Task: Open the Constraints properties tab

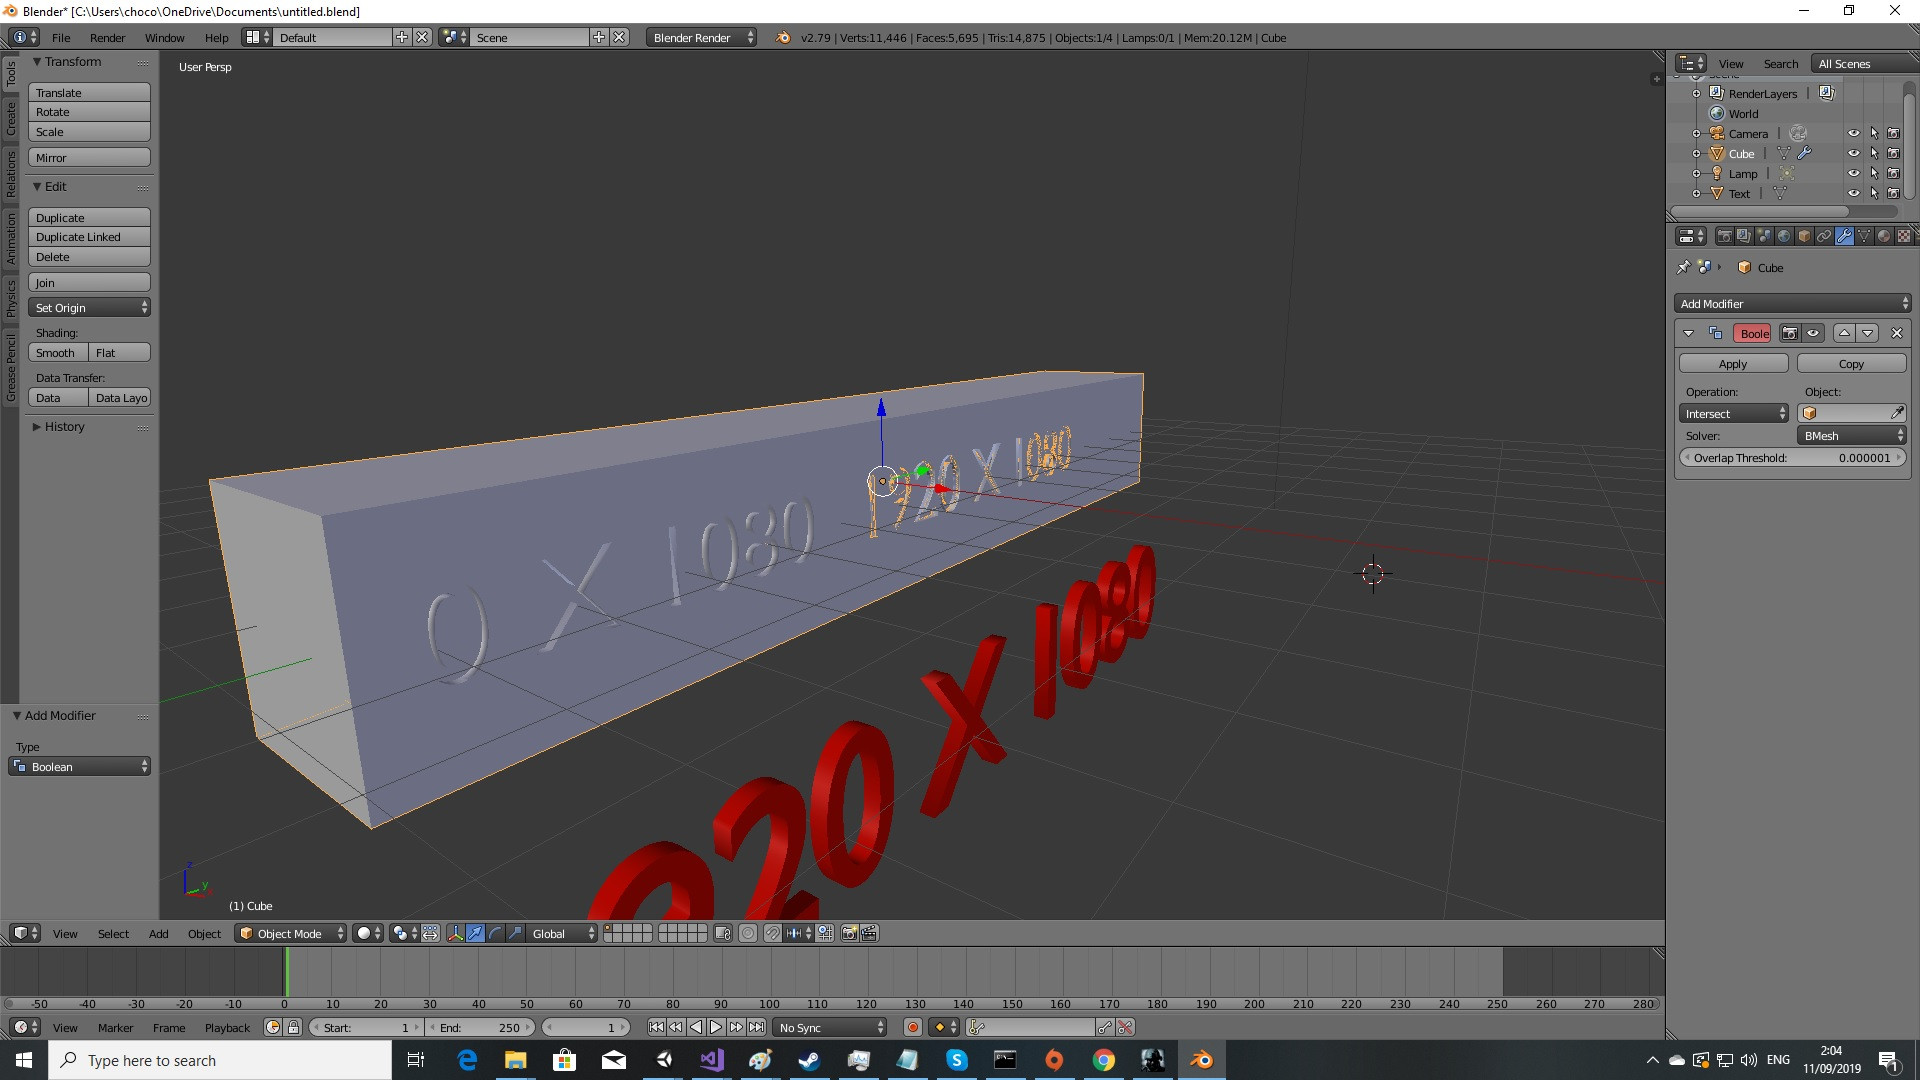Action: [1824, 236]
